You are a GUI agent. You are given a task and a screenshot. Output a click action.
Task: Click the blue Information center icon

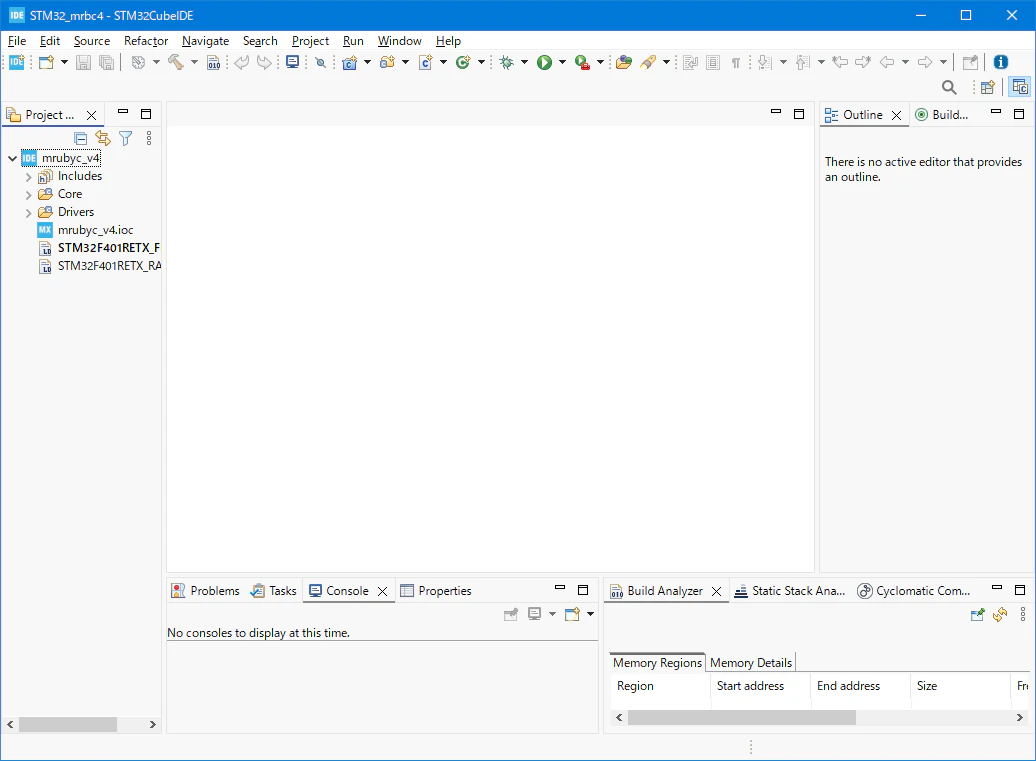(1001, 62)
